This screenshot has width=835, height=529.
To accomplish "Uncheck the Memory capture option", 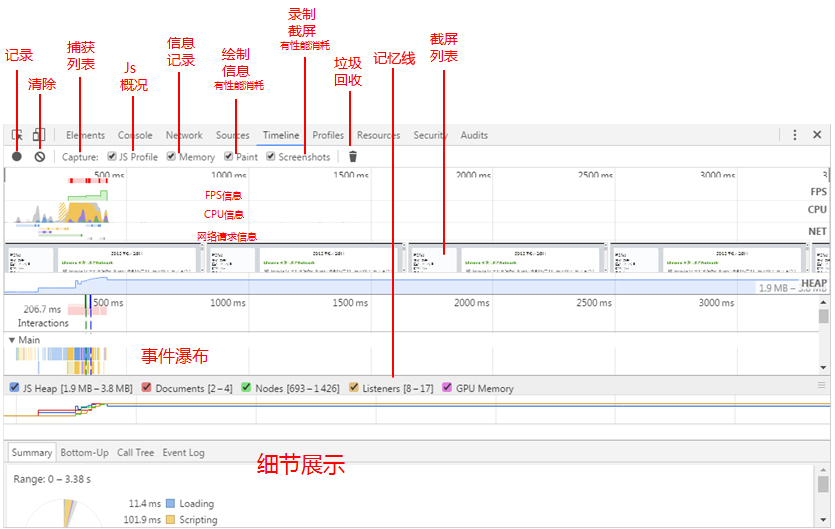I will (x=172, y=157).
